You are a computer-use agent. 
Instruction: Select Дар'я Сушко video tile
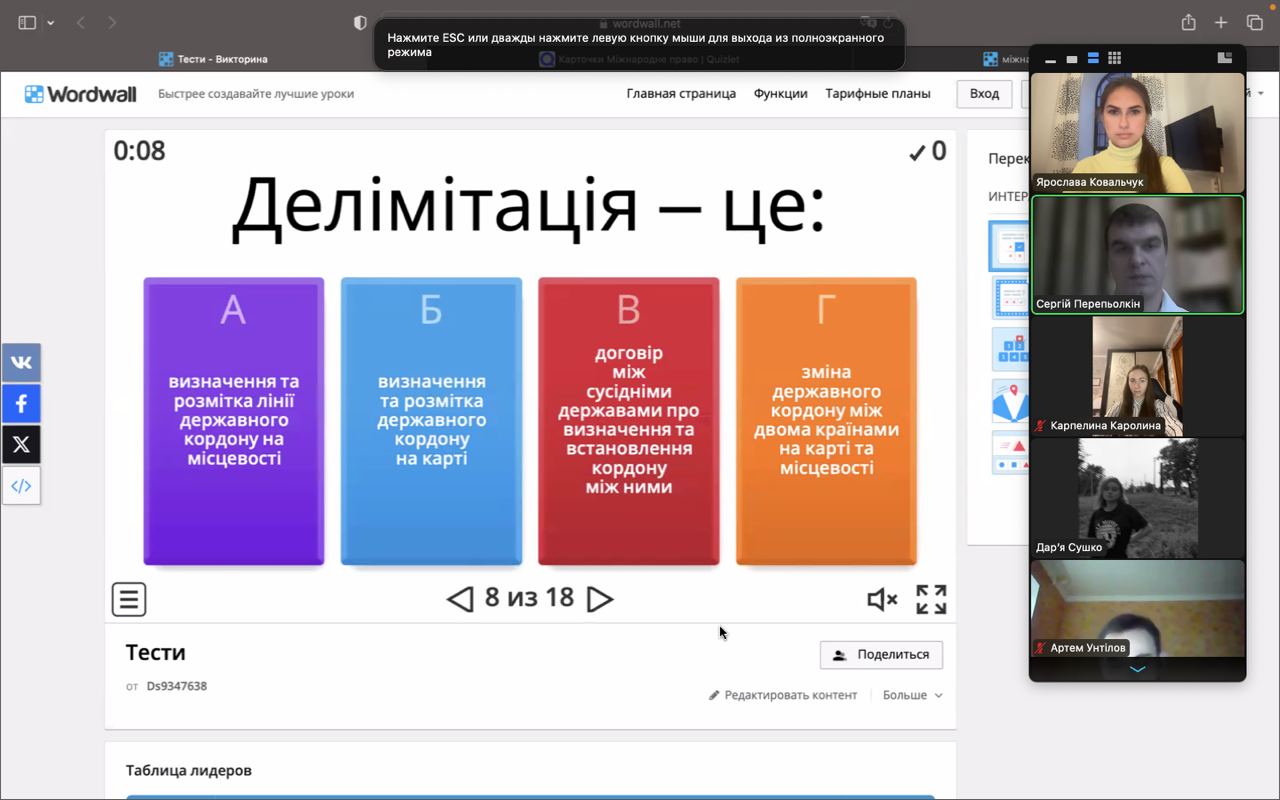(1138, 498)
